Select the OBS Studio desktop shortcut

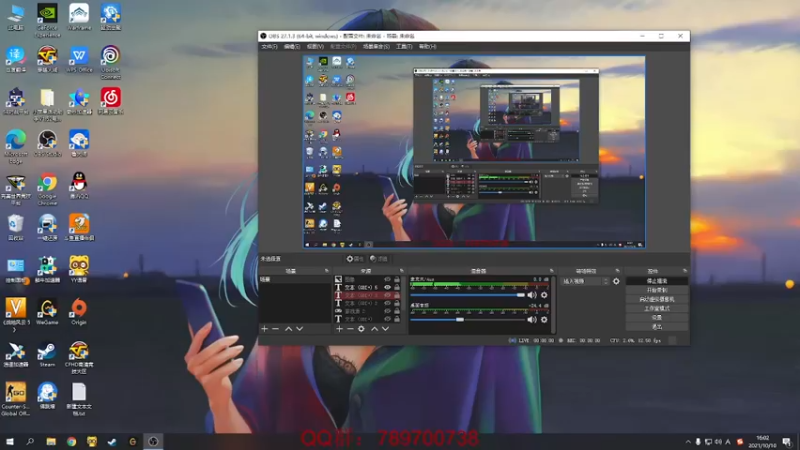(47, 143)
